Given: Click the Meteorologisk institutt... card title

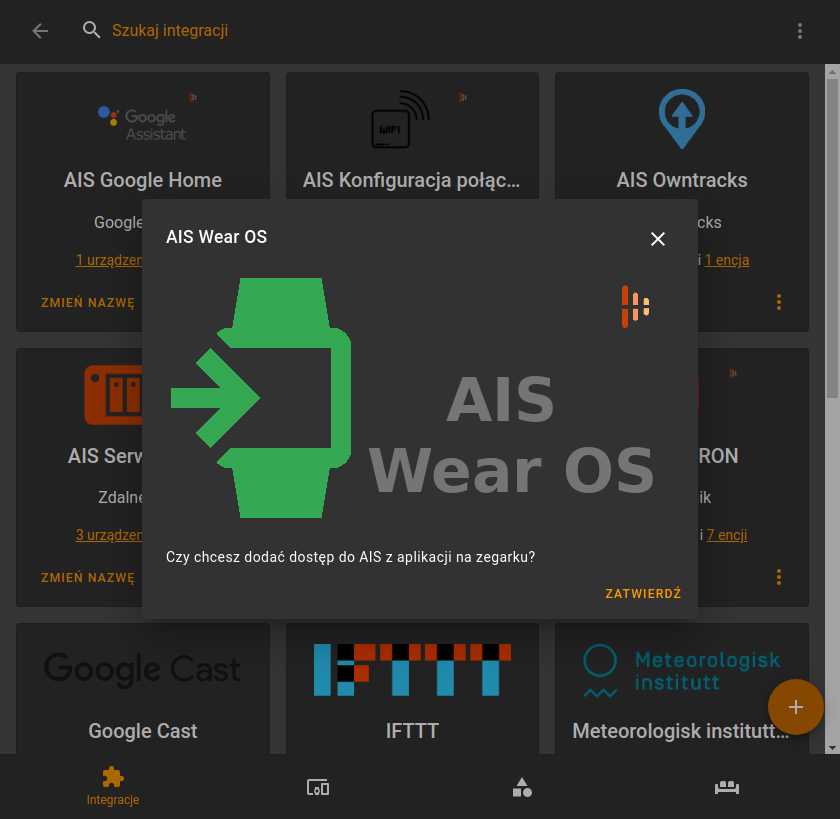Looking at the screenshot, I should [x=681, y=731].
